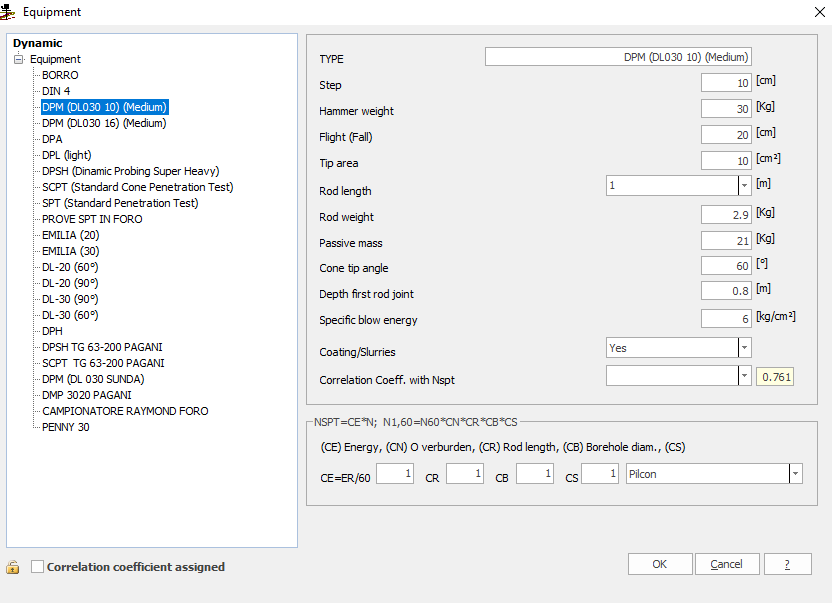Screen dimensions: 832x603
Task: Click the Tip area field
Action: [726, 161]
